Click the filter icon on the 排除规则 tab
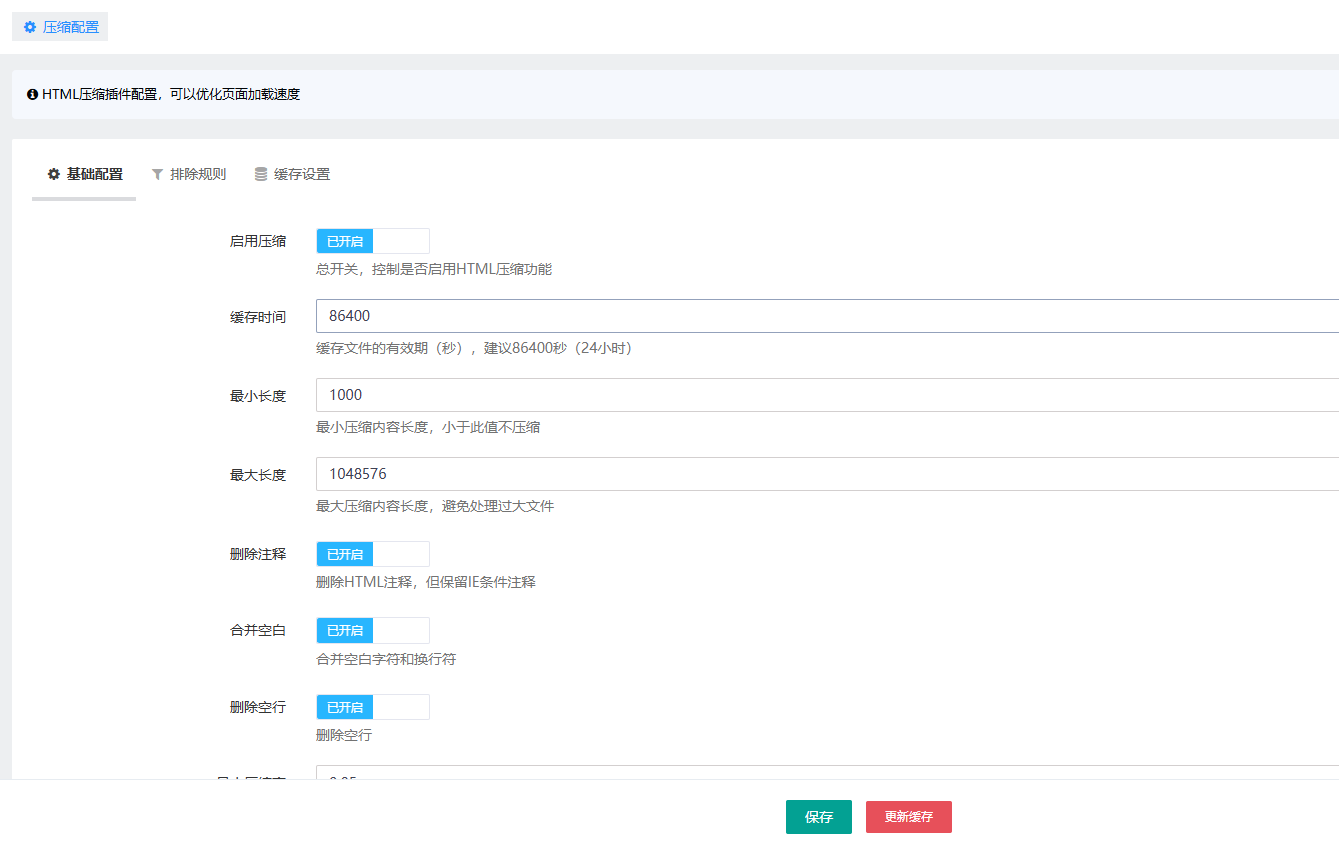 click(157, 174)
